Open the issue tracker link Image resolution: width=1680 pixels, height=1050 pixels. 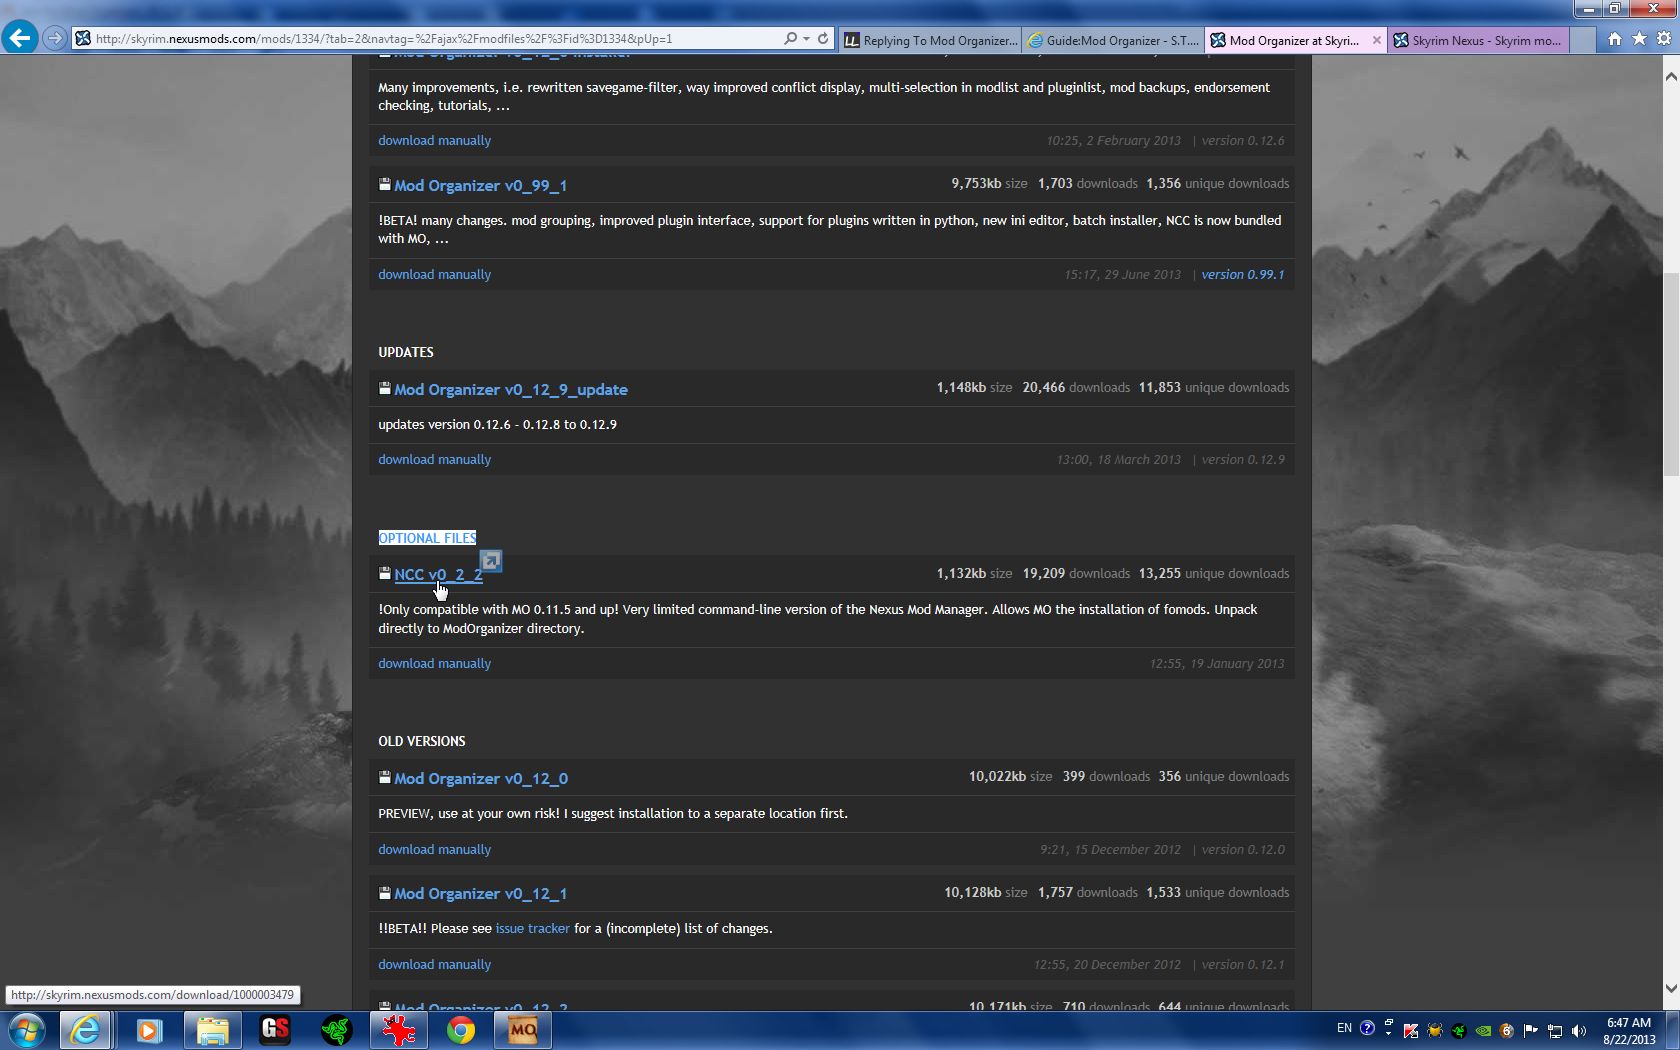coord(532,929)
